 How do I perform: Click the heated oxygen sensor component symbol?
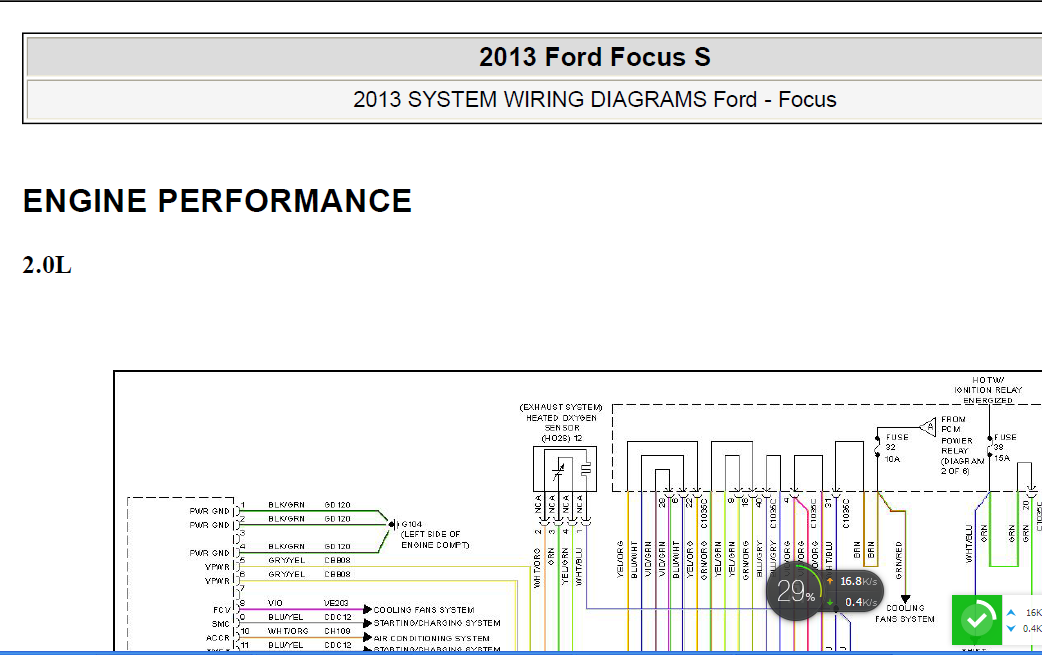click(565, 469)
